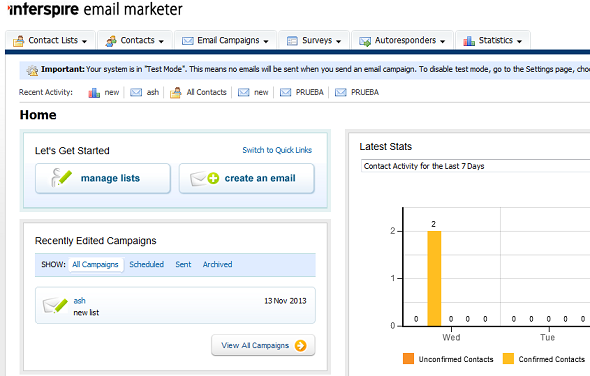This screenshot has height=376, width=590.
Task: Expand the Contact Lists dropdown arrow
Action: point(84,41)
